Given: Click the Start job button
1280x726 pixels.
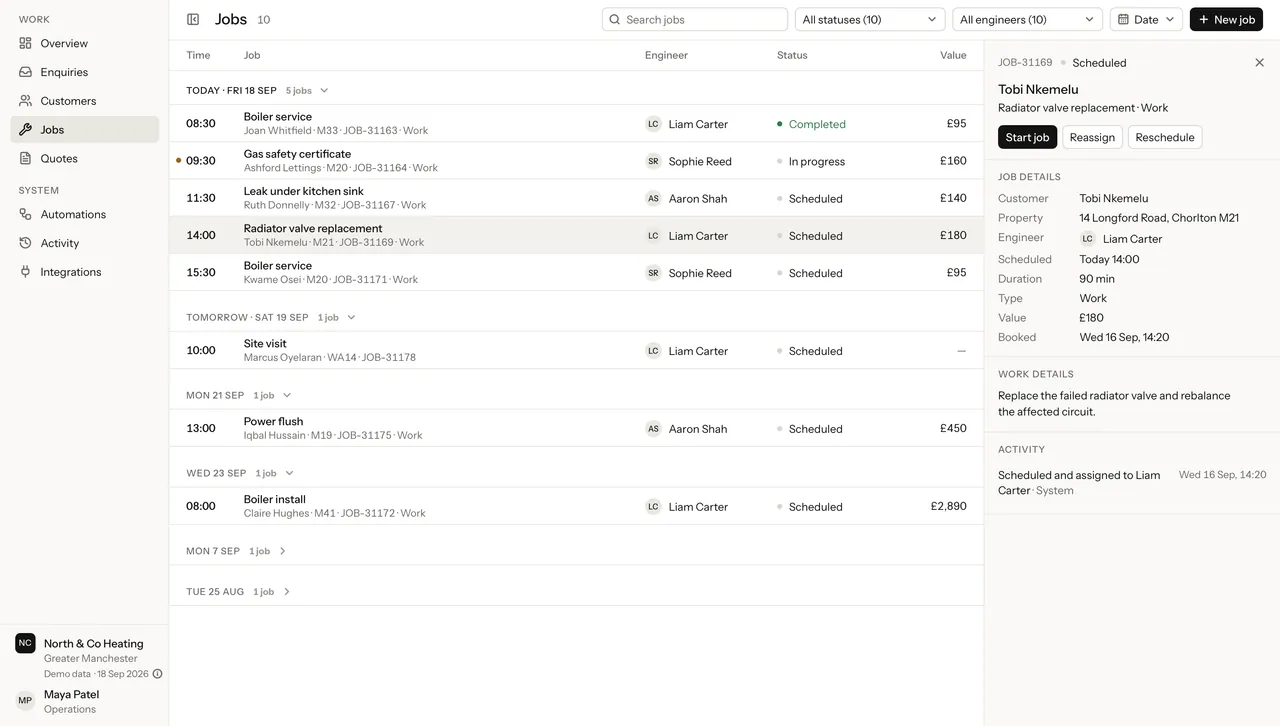Looking at the screenshot, I should pos(1027,137).
